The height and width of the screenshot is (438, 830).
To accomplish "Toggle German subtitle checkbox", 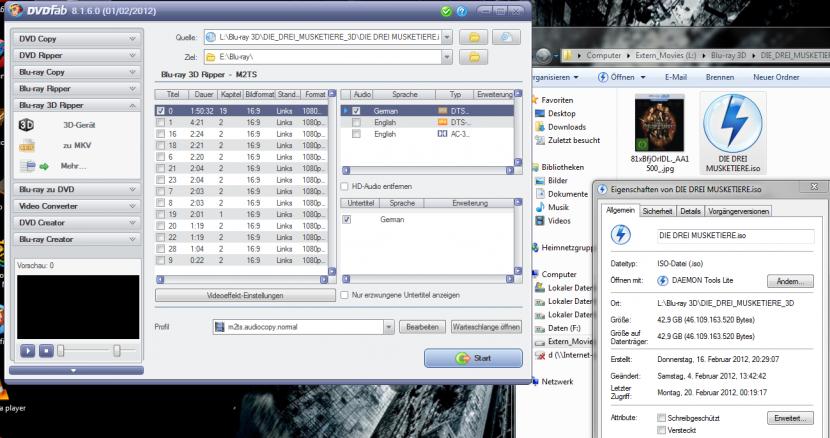I will tap(347, 219).
